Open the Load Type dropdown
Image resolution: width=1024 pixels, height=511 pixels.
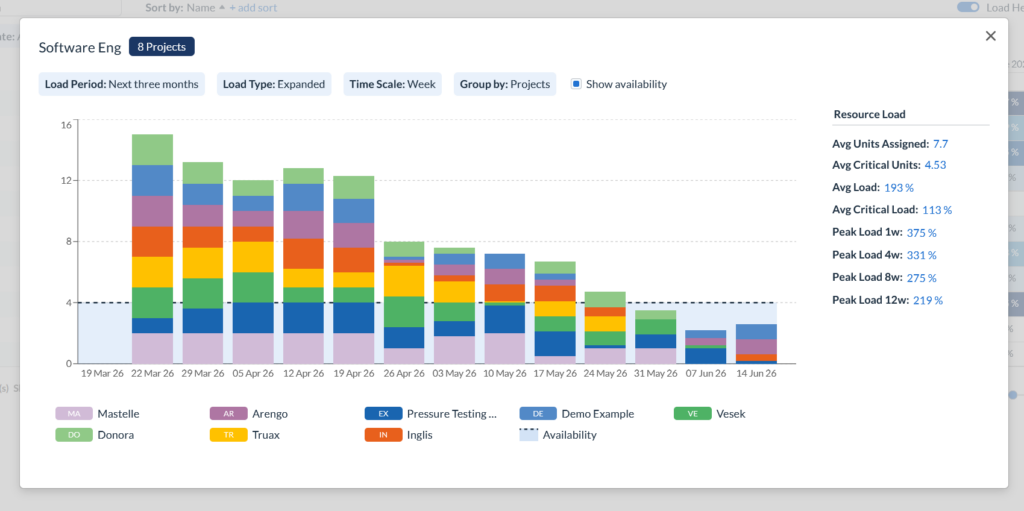pyautogui.click(x=274, y=84)
